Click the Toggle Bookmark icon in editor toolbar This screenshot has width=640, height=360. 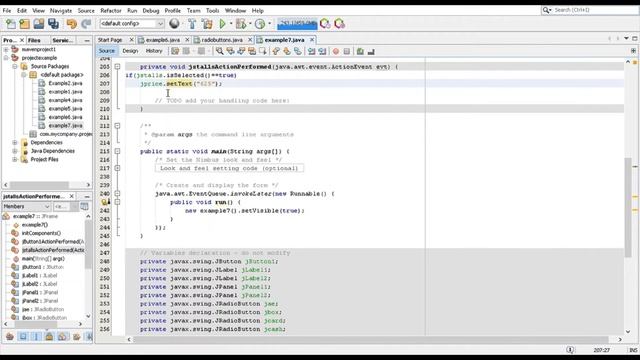point(298,51)
